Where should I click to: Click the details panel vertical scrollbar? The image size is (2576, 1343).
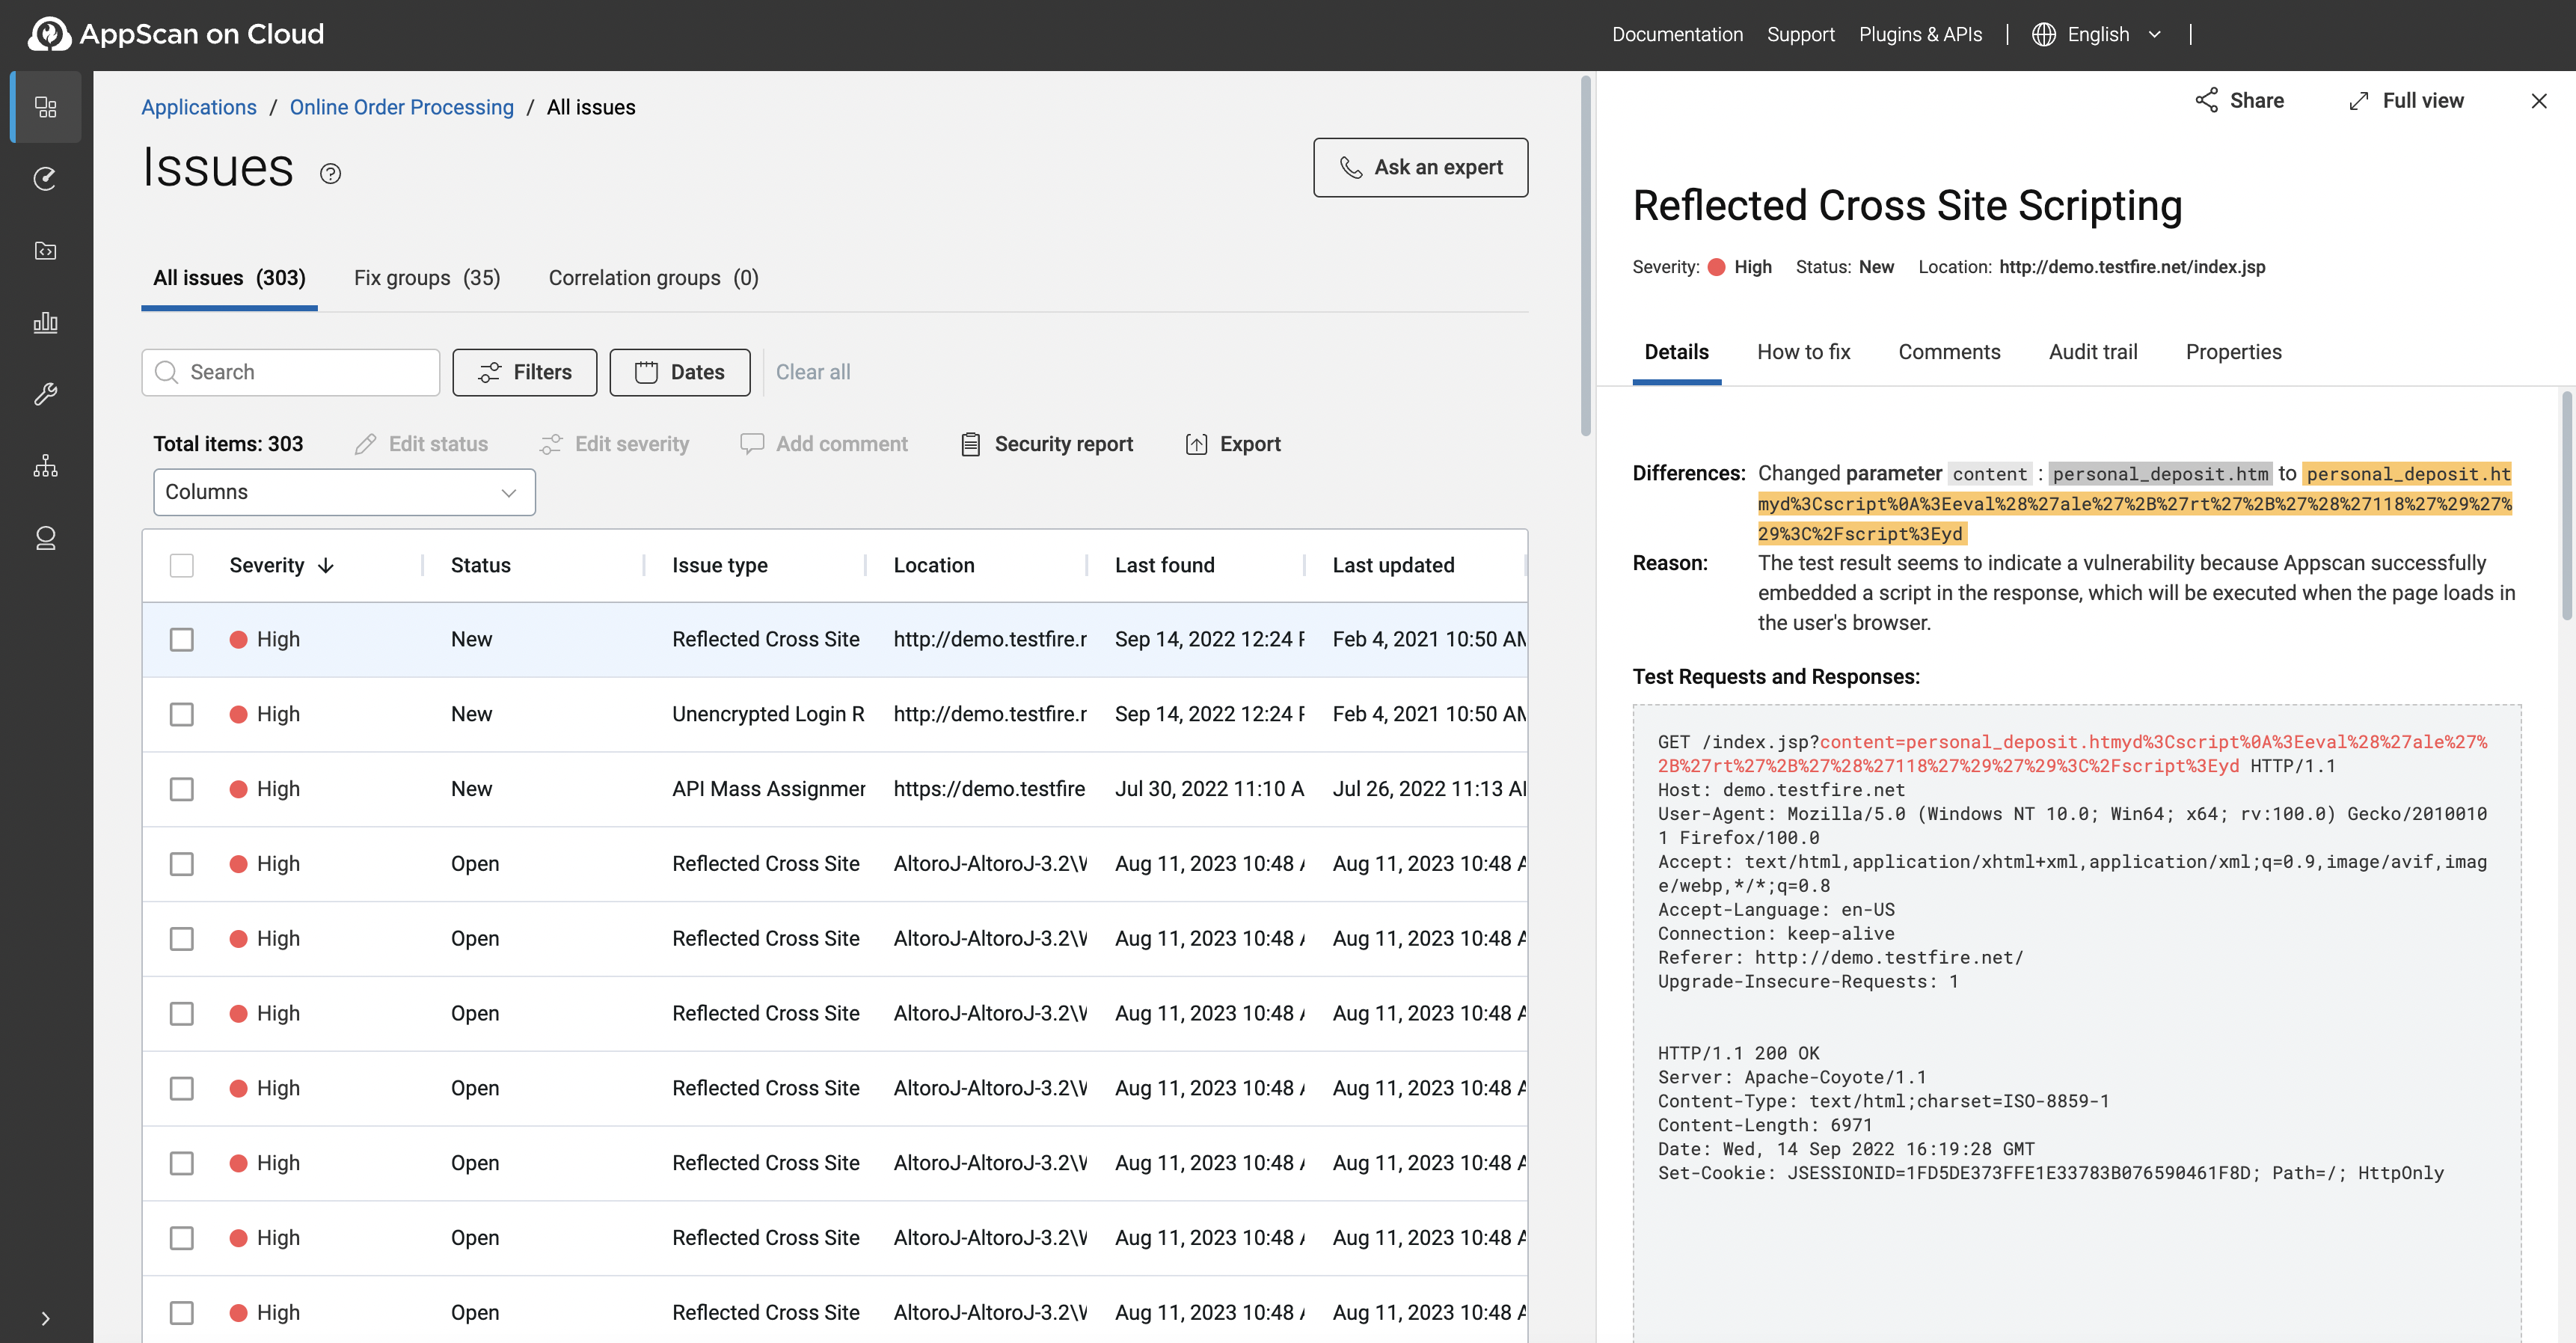coord(2566,506)
